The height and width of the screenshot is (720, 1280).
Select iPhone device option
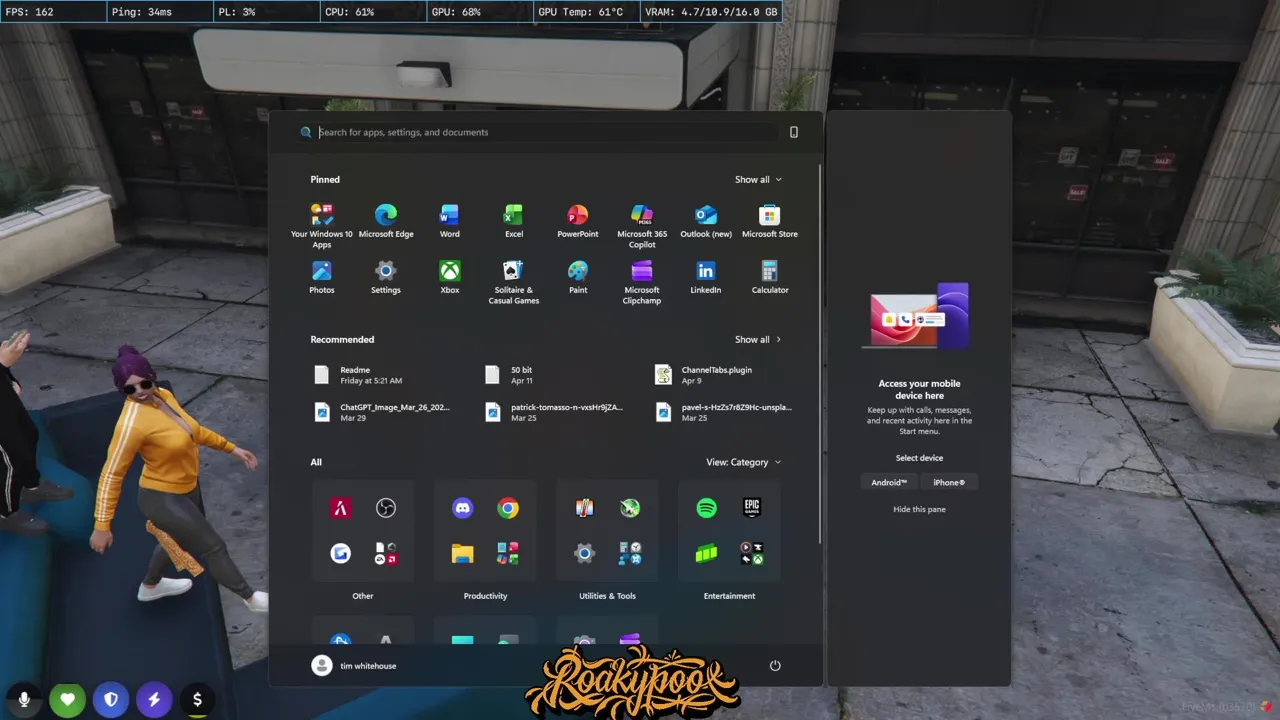pyautogui.click(x=949, y=482)
